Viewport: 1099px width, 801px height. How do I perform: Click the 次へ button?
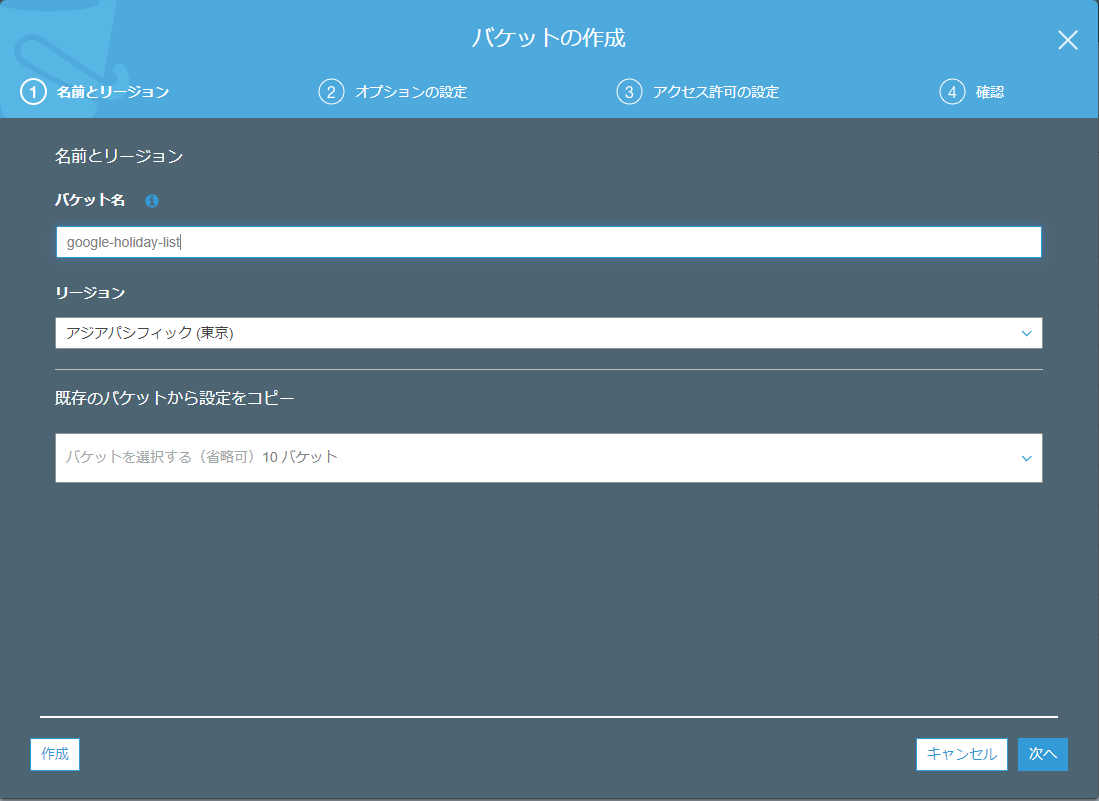[x=1042, y=755]
